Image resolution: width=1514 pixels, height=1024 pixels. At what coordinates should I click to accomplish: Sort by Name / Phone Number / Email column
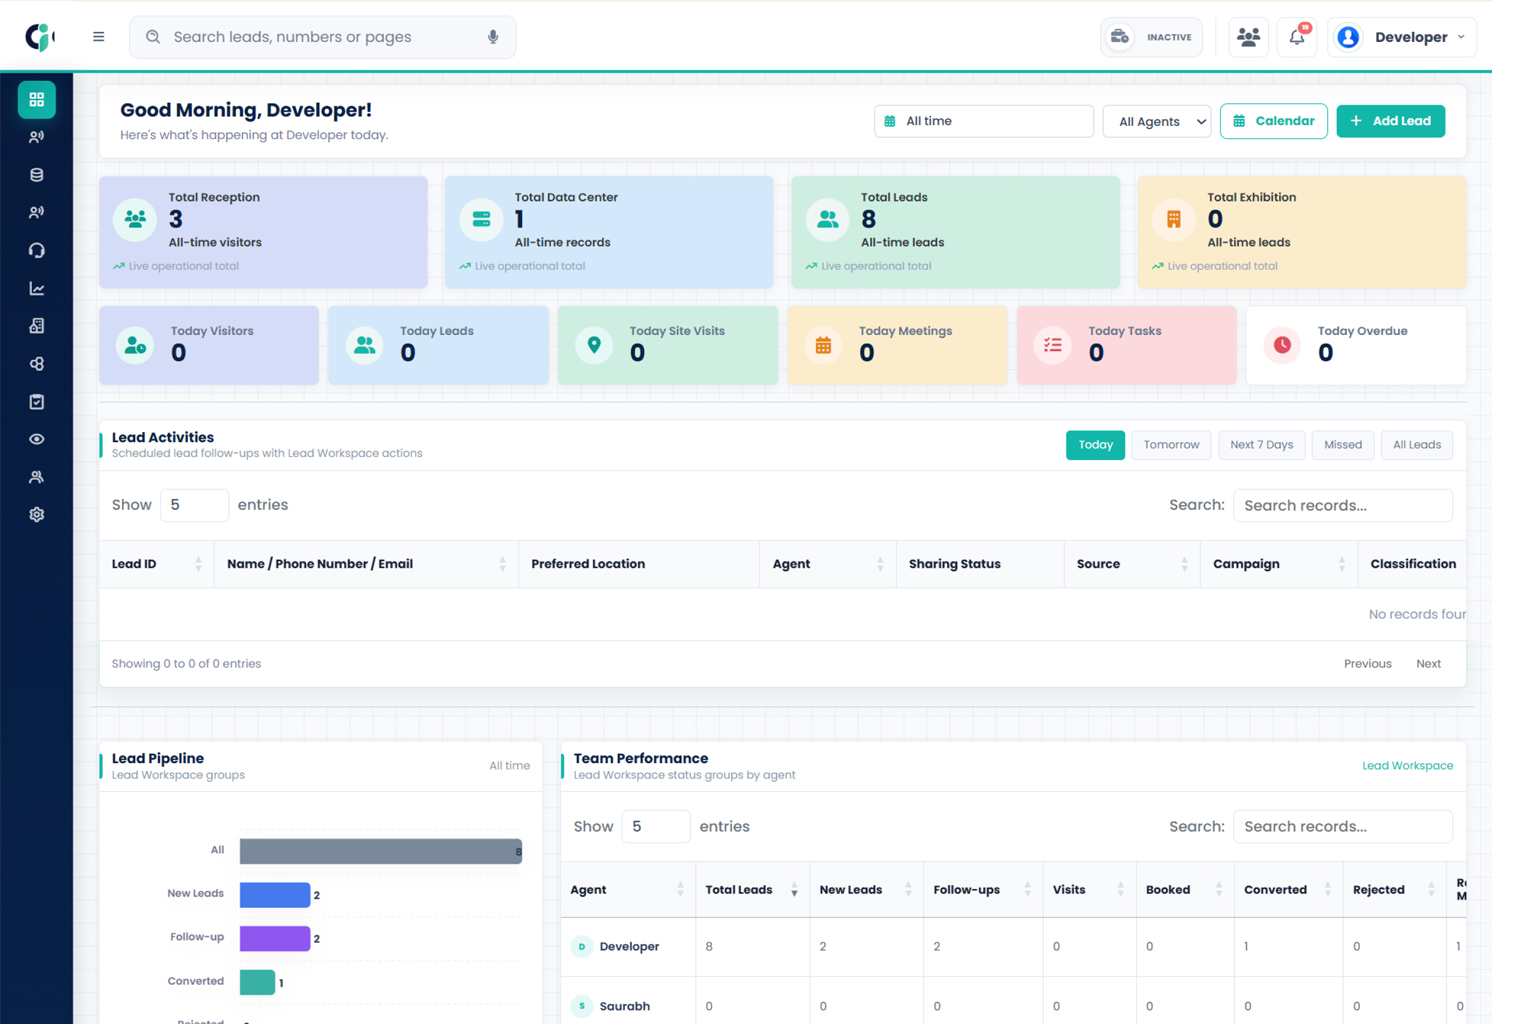click(366, 564)
